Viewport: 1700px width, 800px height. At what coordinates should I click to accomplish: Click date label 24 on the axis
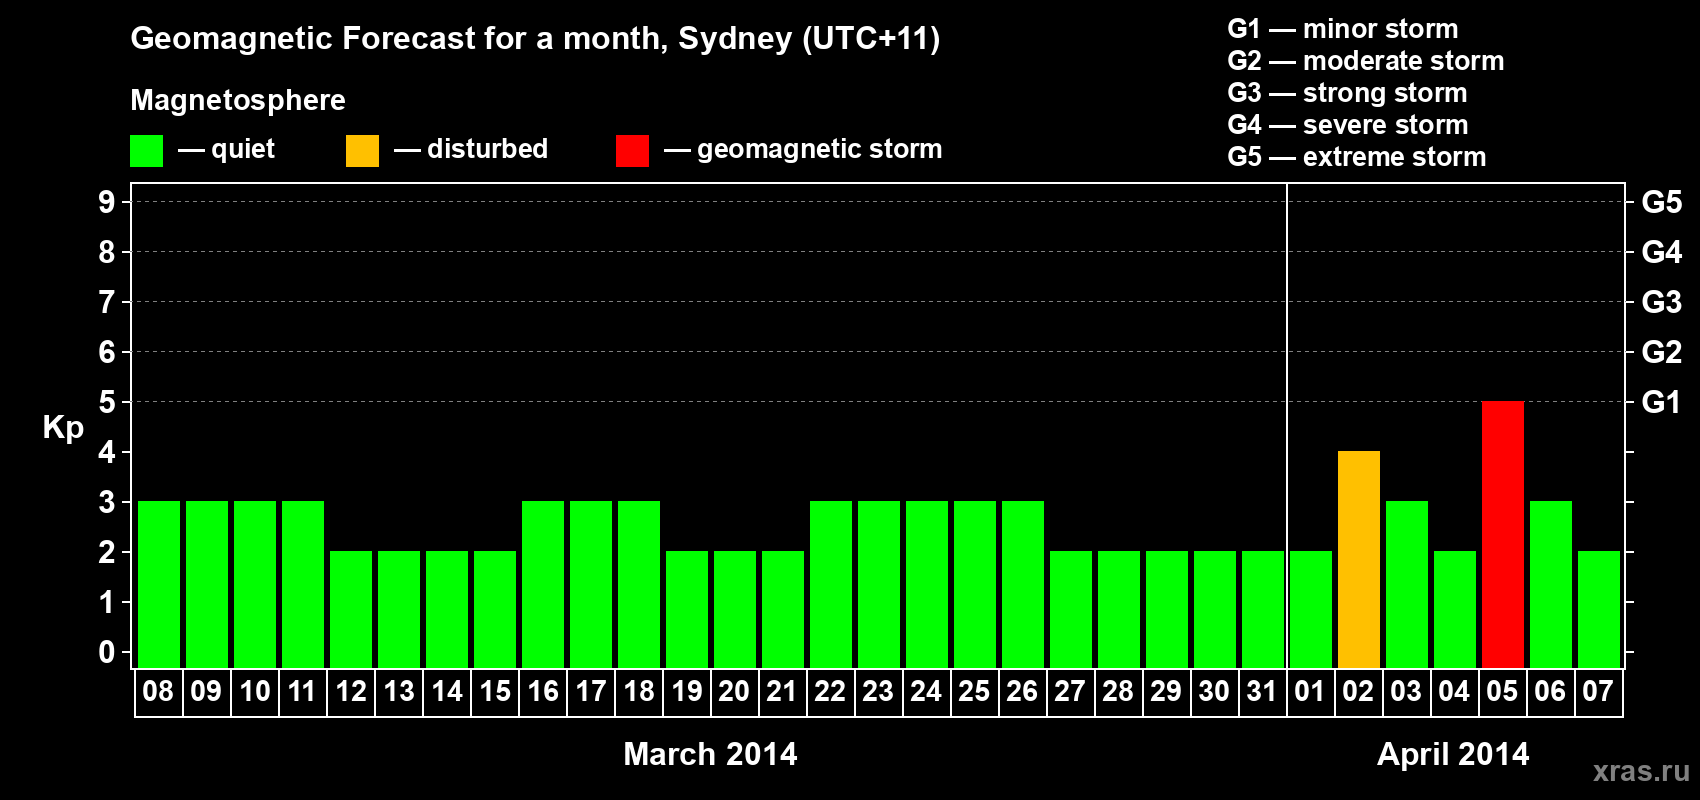pyautogui.click(x=926, y=692)
